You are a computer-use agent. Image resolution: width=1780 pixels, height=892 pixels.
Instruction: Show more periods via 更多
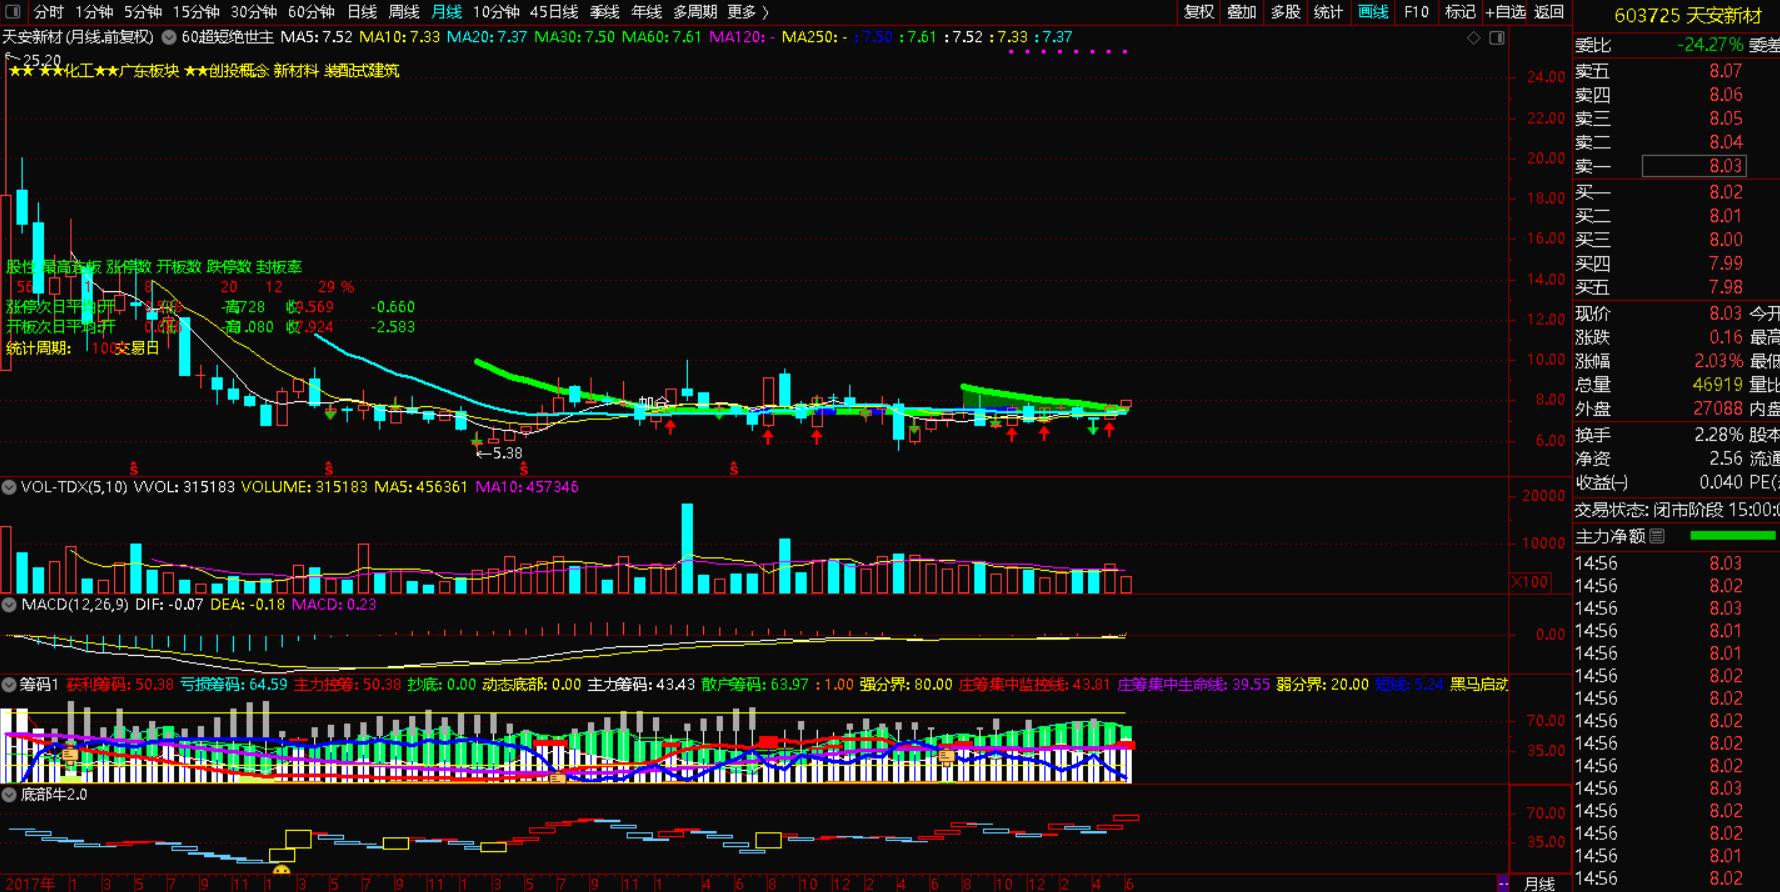click(748, 12)
